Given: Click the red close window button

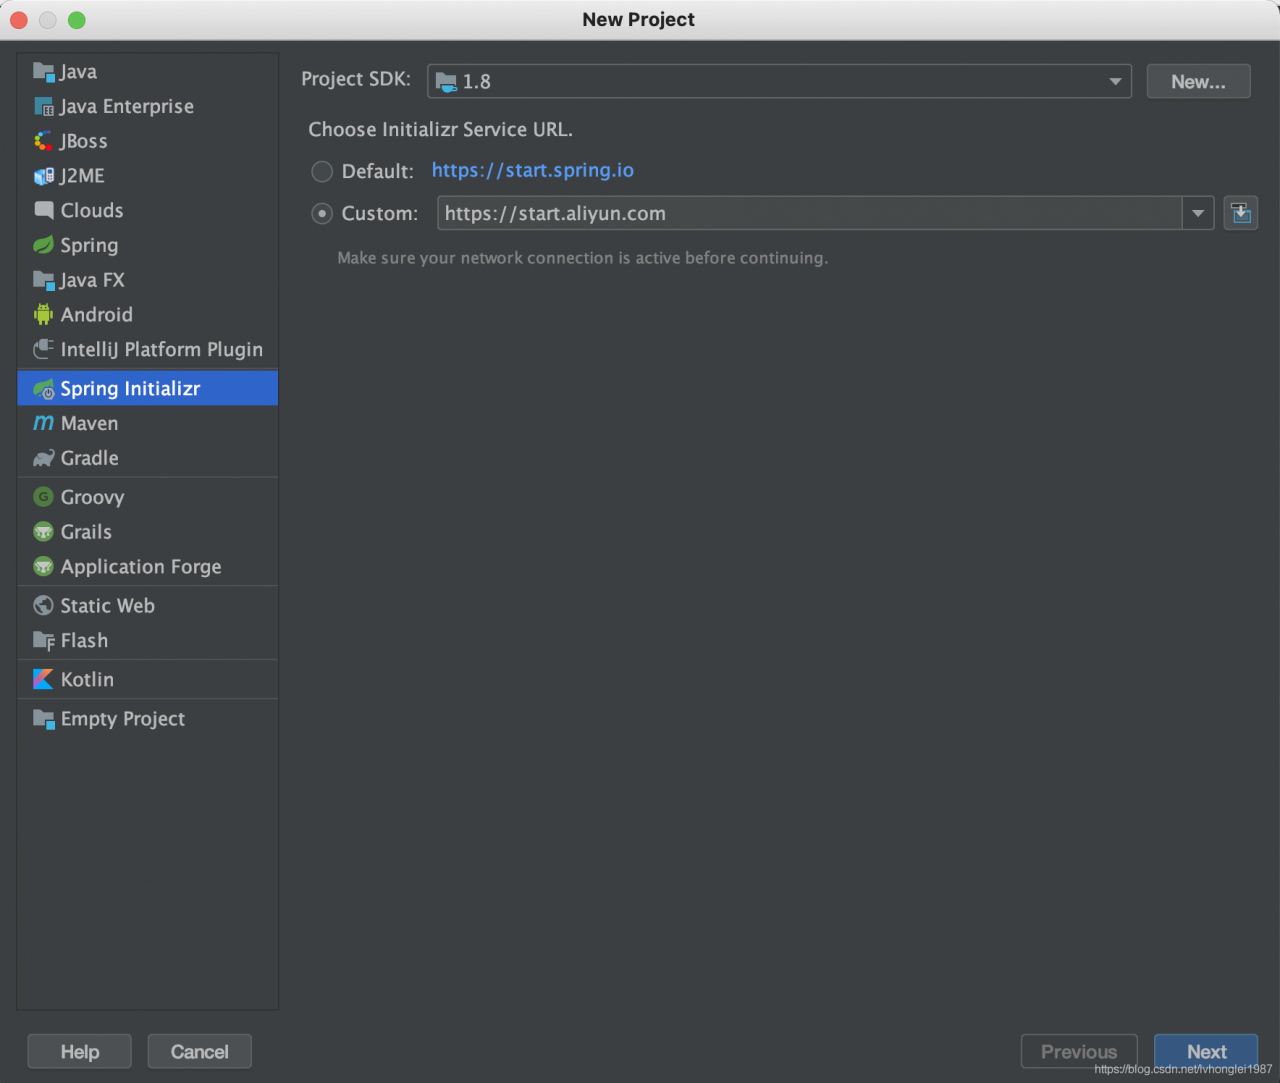Looking at the screenshot, I should (19, 20).
